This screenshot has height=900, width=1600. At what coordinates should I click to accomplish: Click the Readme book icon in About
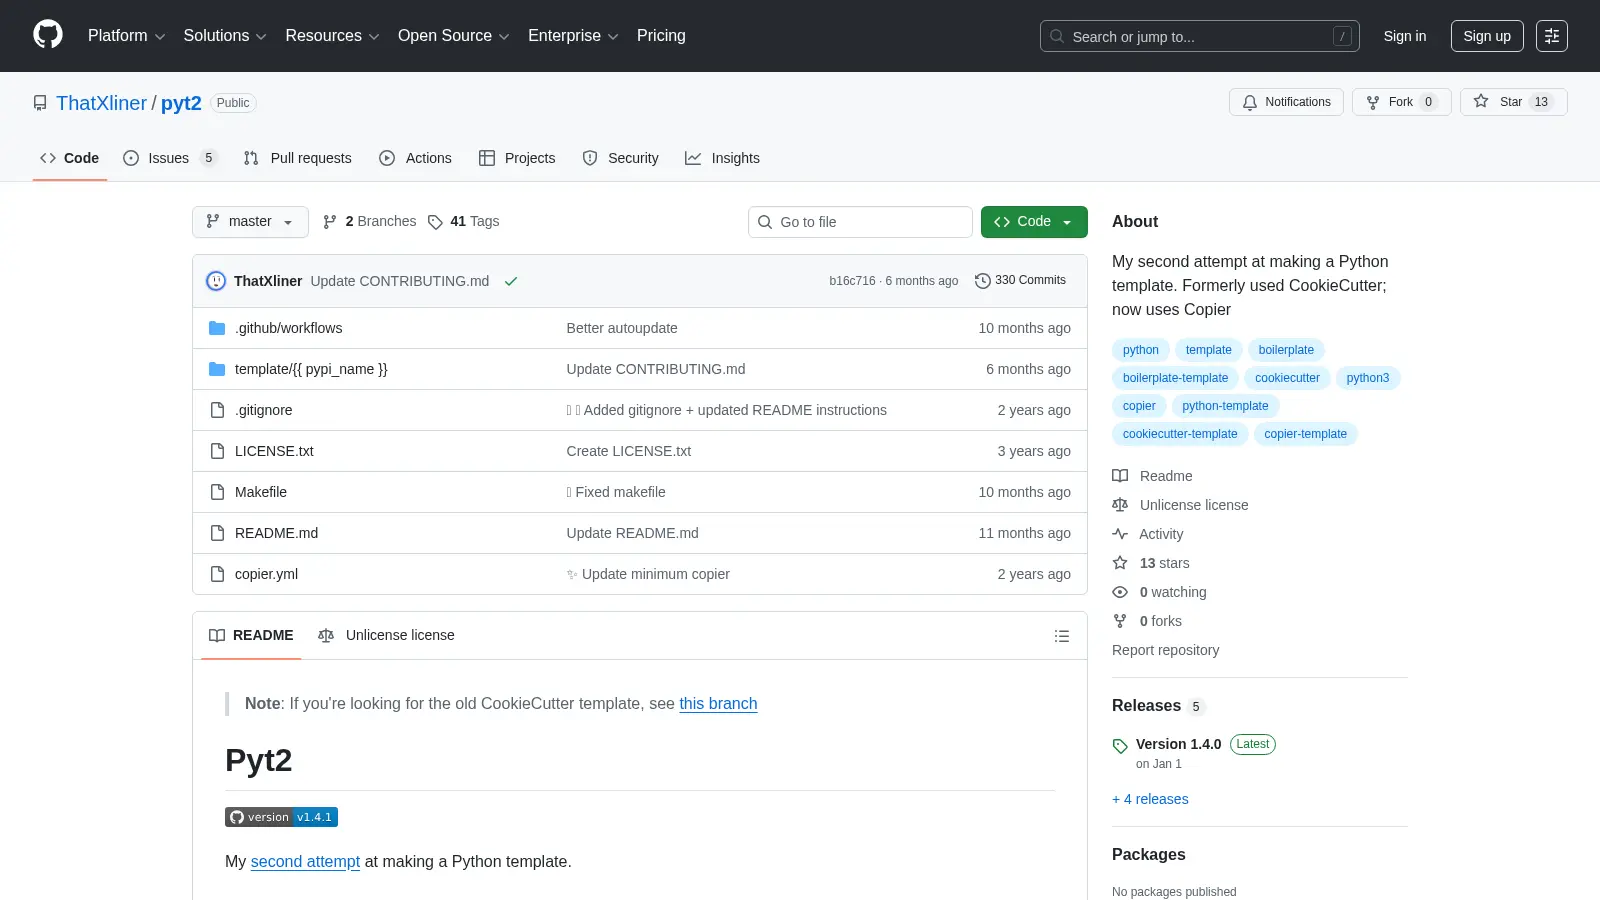[x=1120, y=476]
